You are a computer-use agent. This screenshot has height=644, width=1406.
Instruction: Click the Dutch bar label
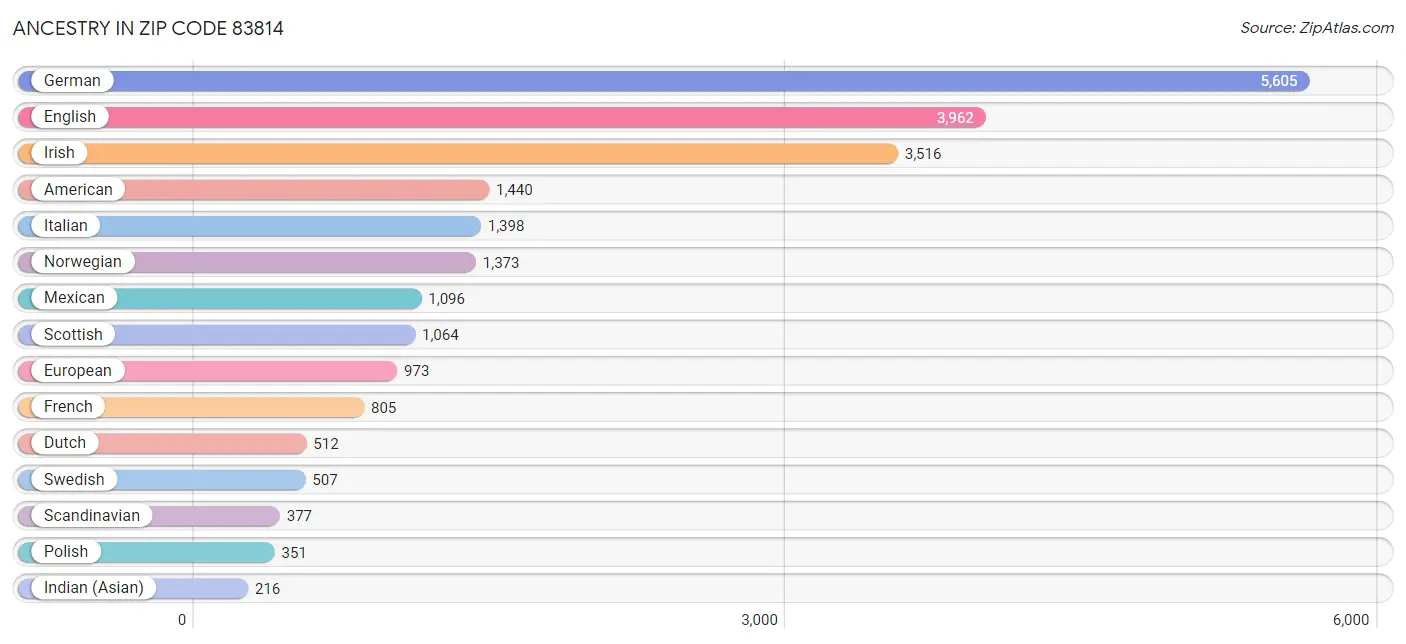pyautogui.click(x=65, y=443)
